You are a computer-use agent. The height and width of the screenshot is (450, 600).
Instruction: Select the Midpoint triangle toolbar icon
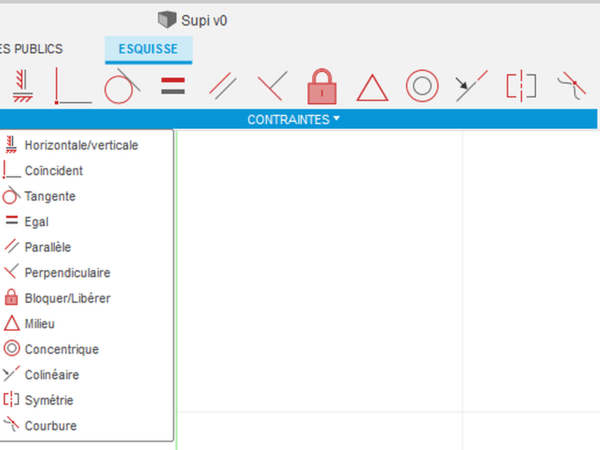(373, 88)
